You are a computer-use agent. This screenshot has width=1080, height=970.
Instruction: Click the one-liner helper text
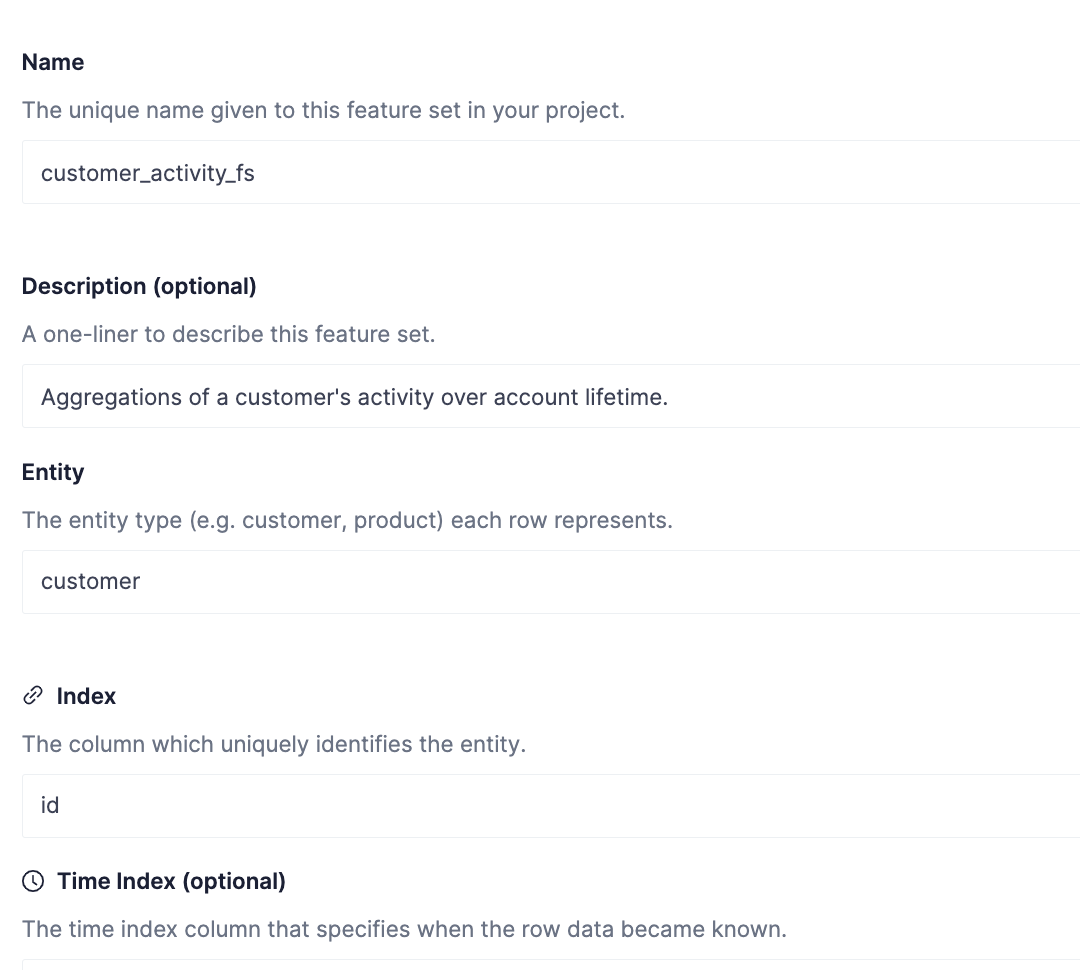(x=229, y=334)
